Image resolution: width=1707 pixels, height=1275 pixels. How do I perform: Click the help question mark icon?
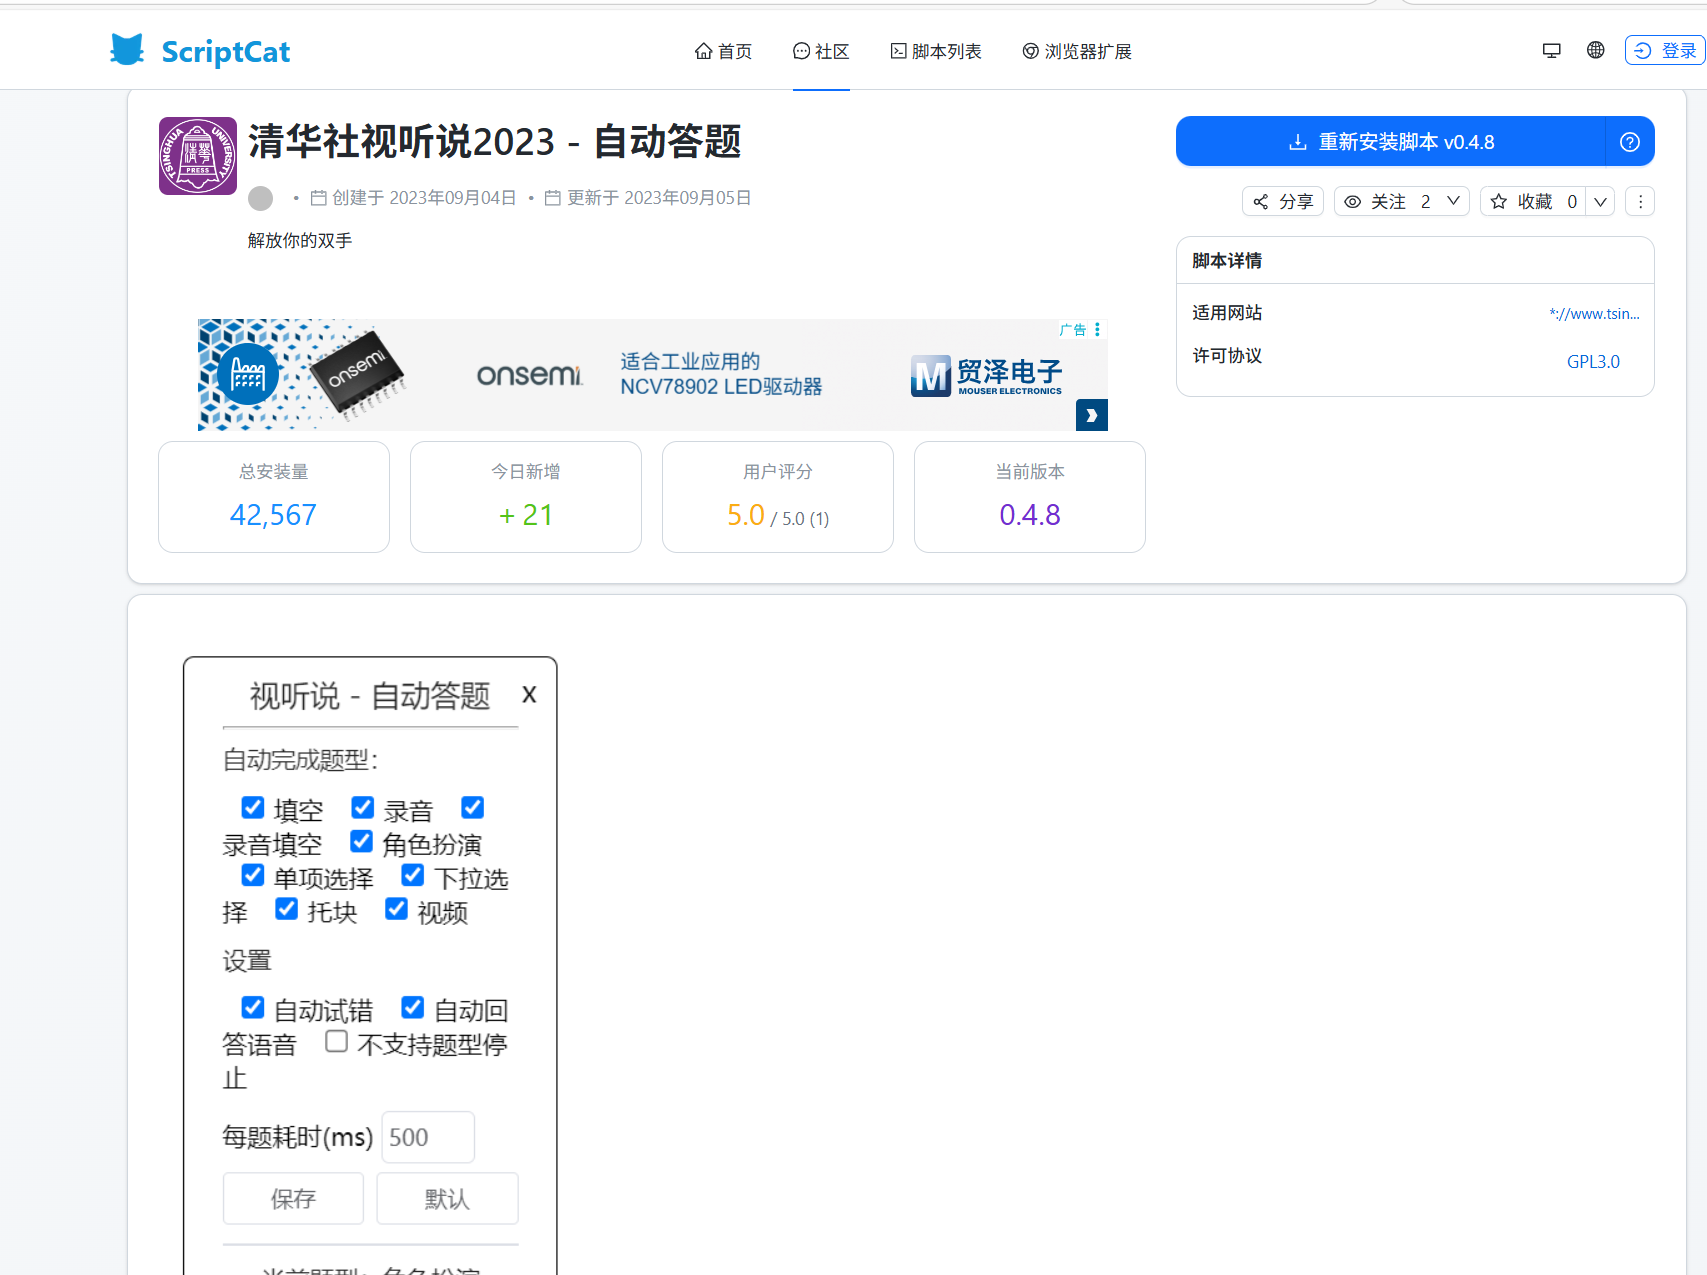tap(1629, 142)
